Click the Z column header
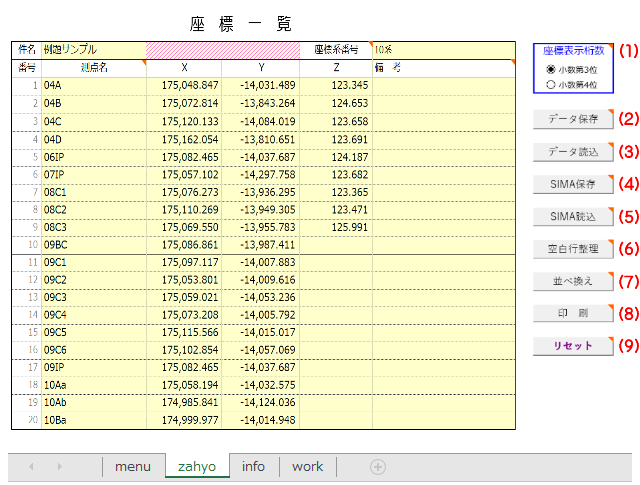The height and width of the screenshot is (485, 640). coord(336,68)
